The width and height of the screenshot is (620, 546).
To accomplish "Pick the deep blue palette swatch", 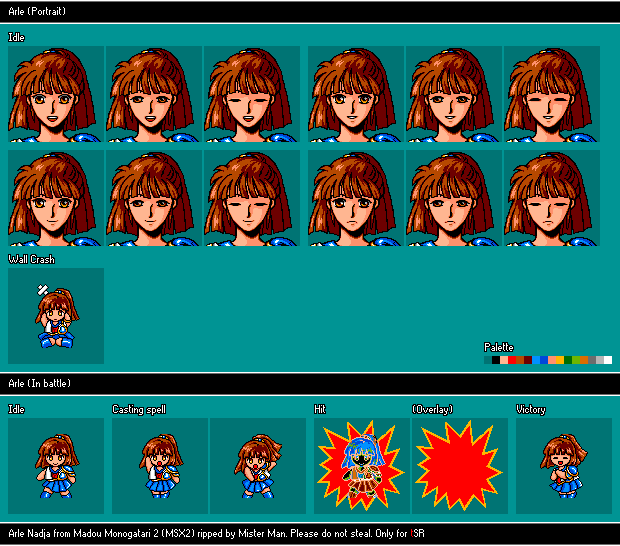I will click(x=544, y=360).
